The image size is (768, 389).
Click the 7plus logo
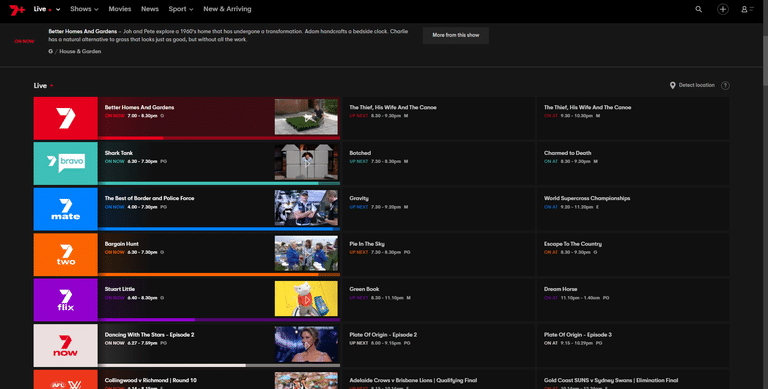coord(17,9)
